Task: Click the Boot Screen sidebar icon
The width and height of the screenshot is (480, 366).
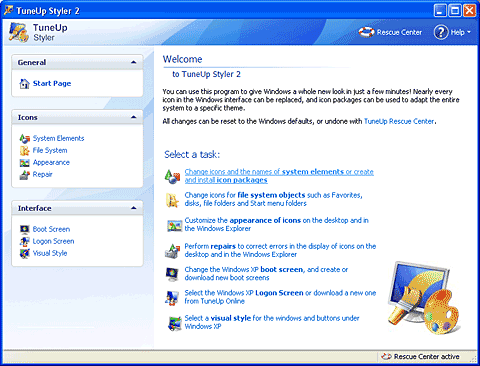Action: coord(24,229)
